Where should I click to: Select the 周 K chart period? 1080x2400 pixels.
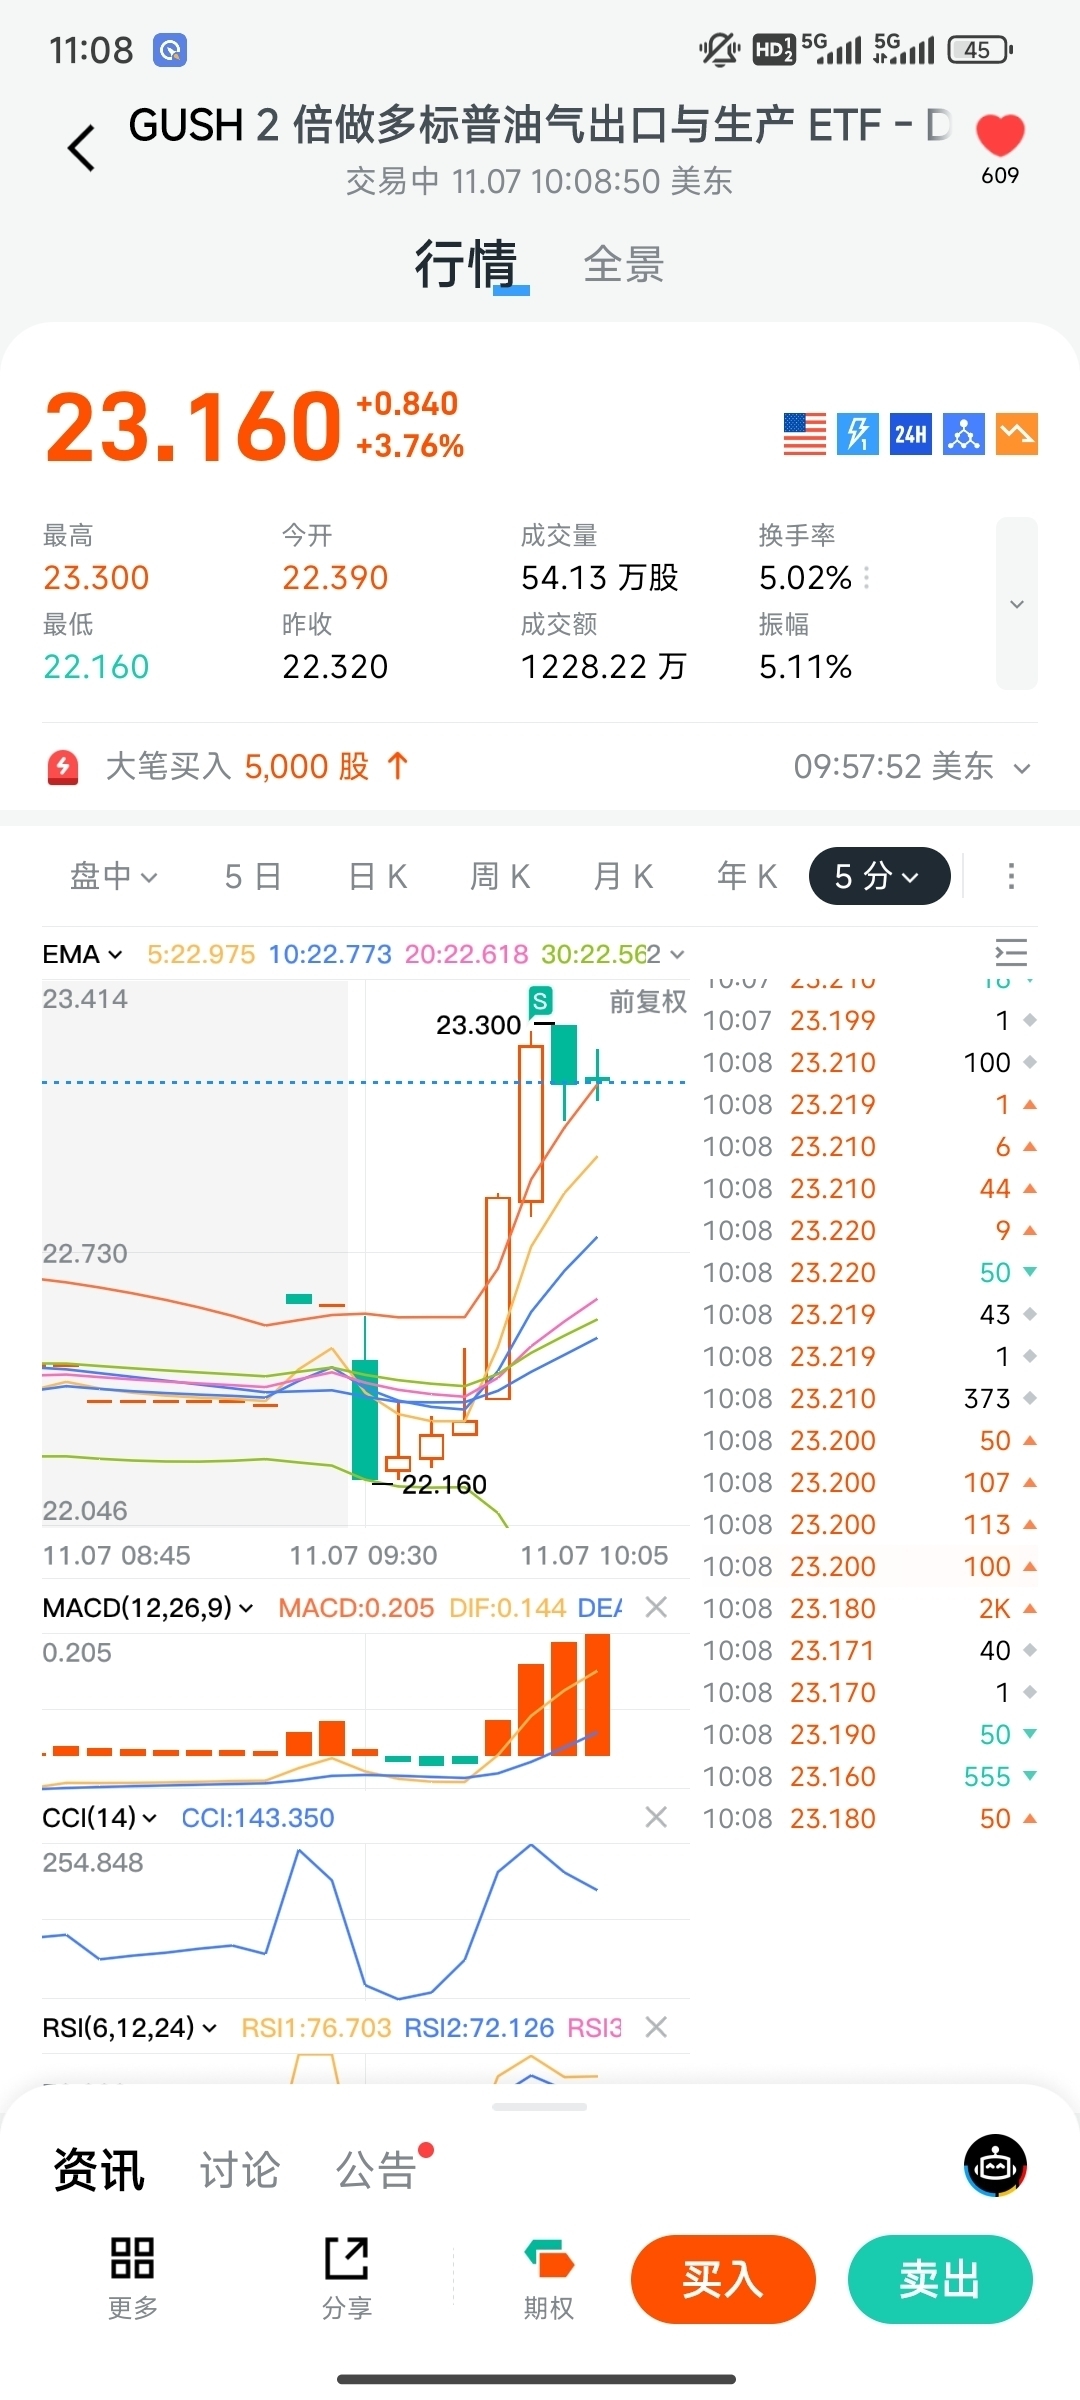[500, 877]
